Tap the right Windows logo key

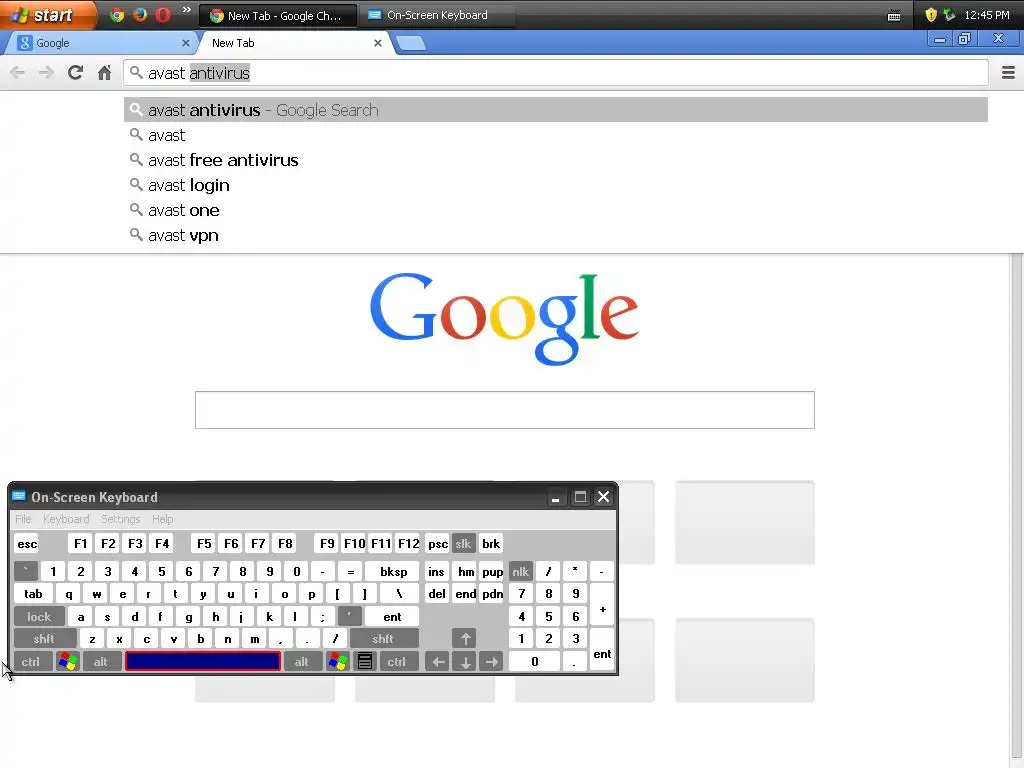pyautogui.click(x=338, y=662)
